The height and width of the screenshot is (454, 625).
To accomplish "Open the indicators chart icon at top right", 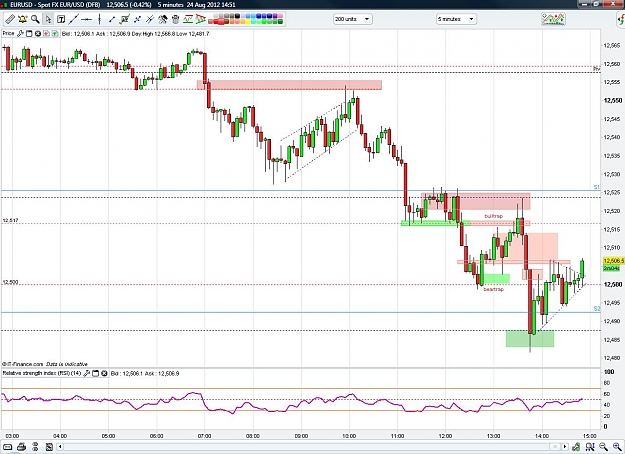I will coord(553,19).
